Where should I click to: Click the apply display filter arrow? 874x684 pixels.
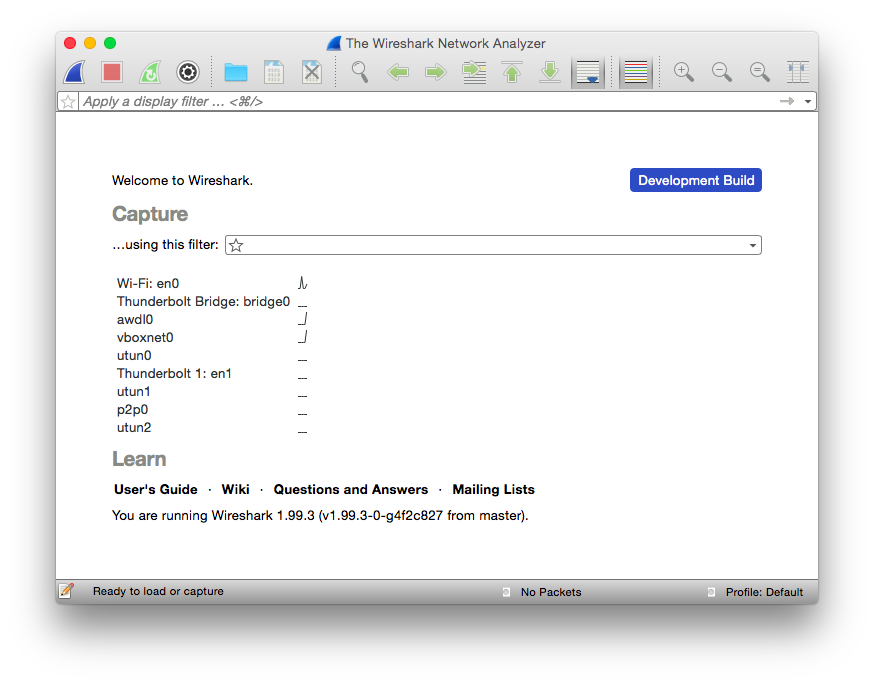pos(787,101)
